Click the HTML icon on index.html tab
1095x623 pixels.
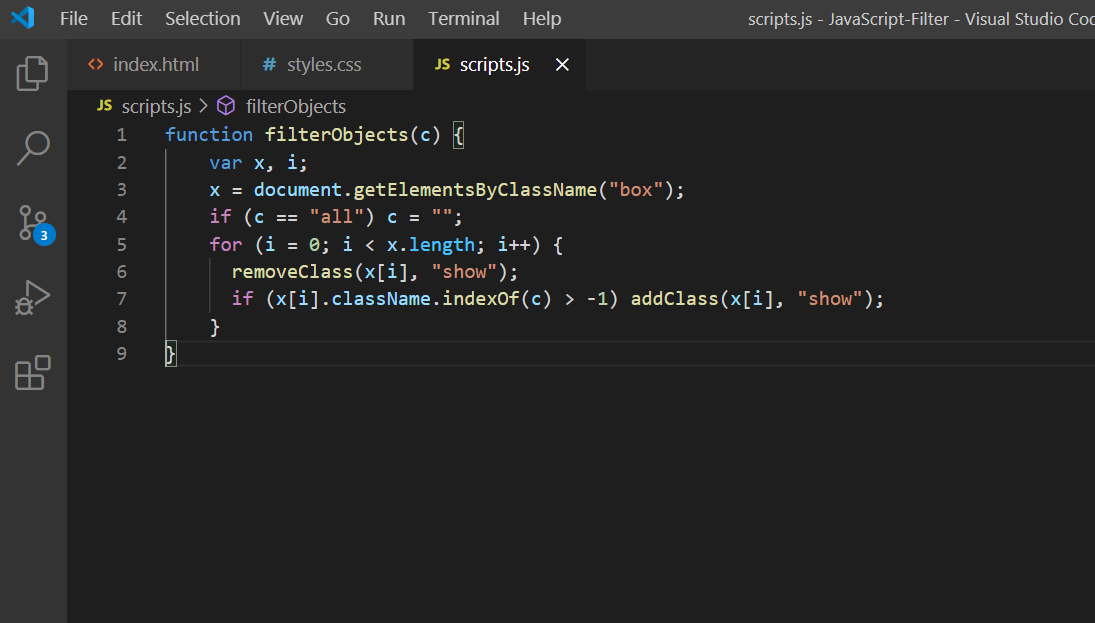coord(95,64)
